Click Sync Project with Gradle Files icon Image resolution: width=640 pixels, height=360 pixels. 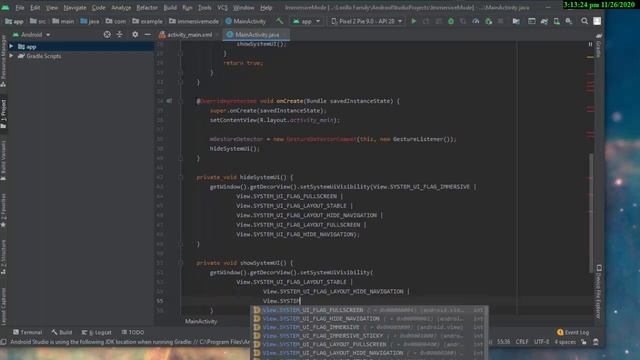point(544,21)
